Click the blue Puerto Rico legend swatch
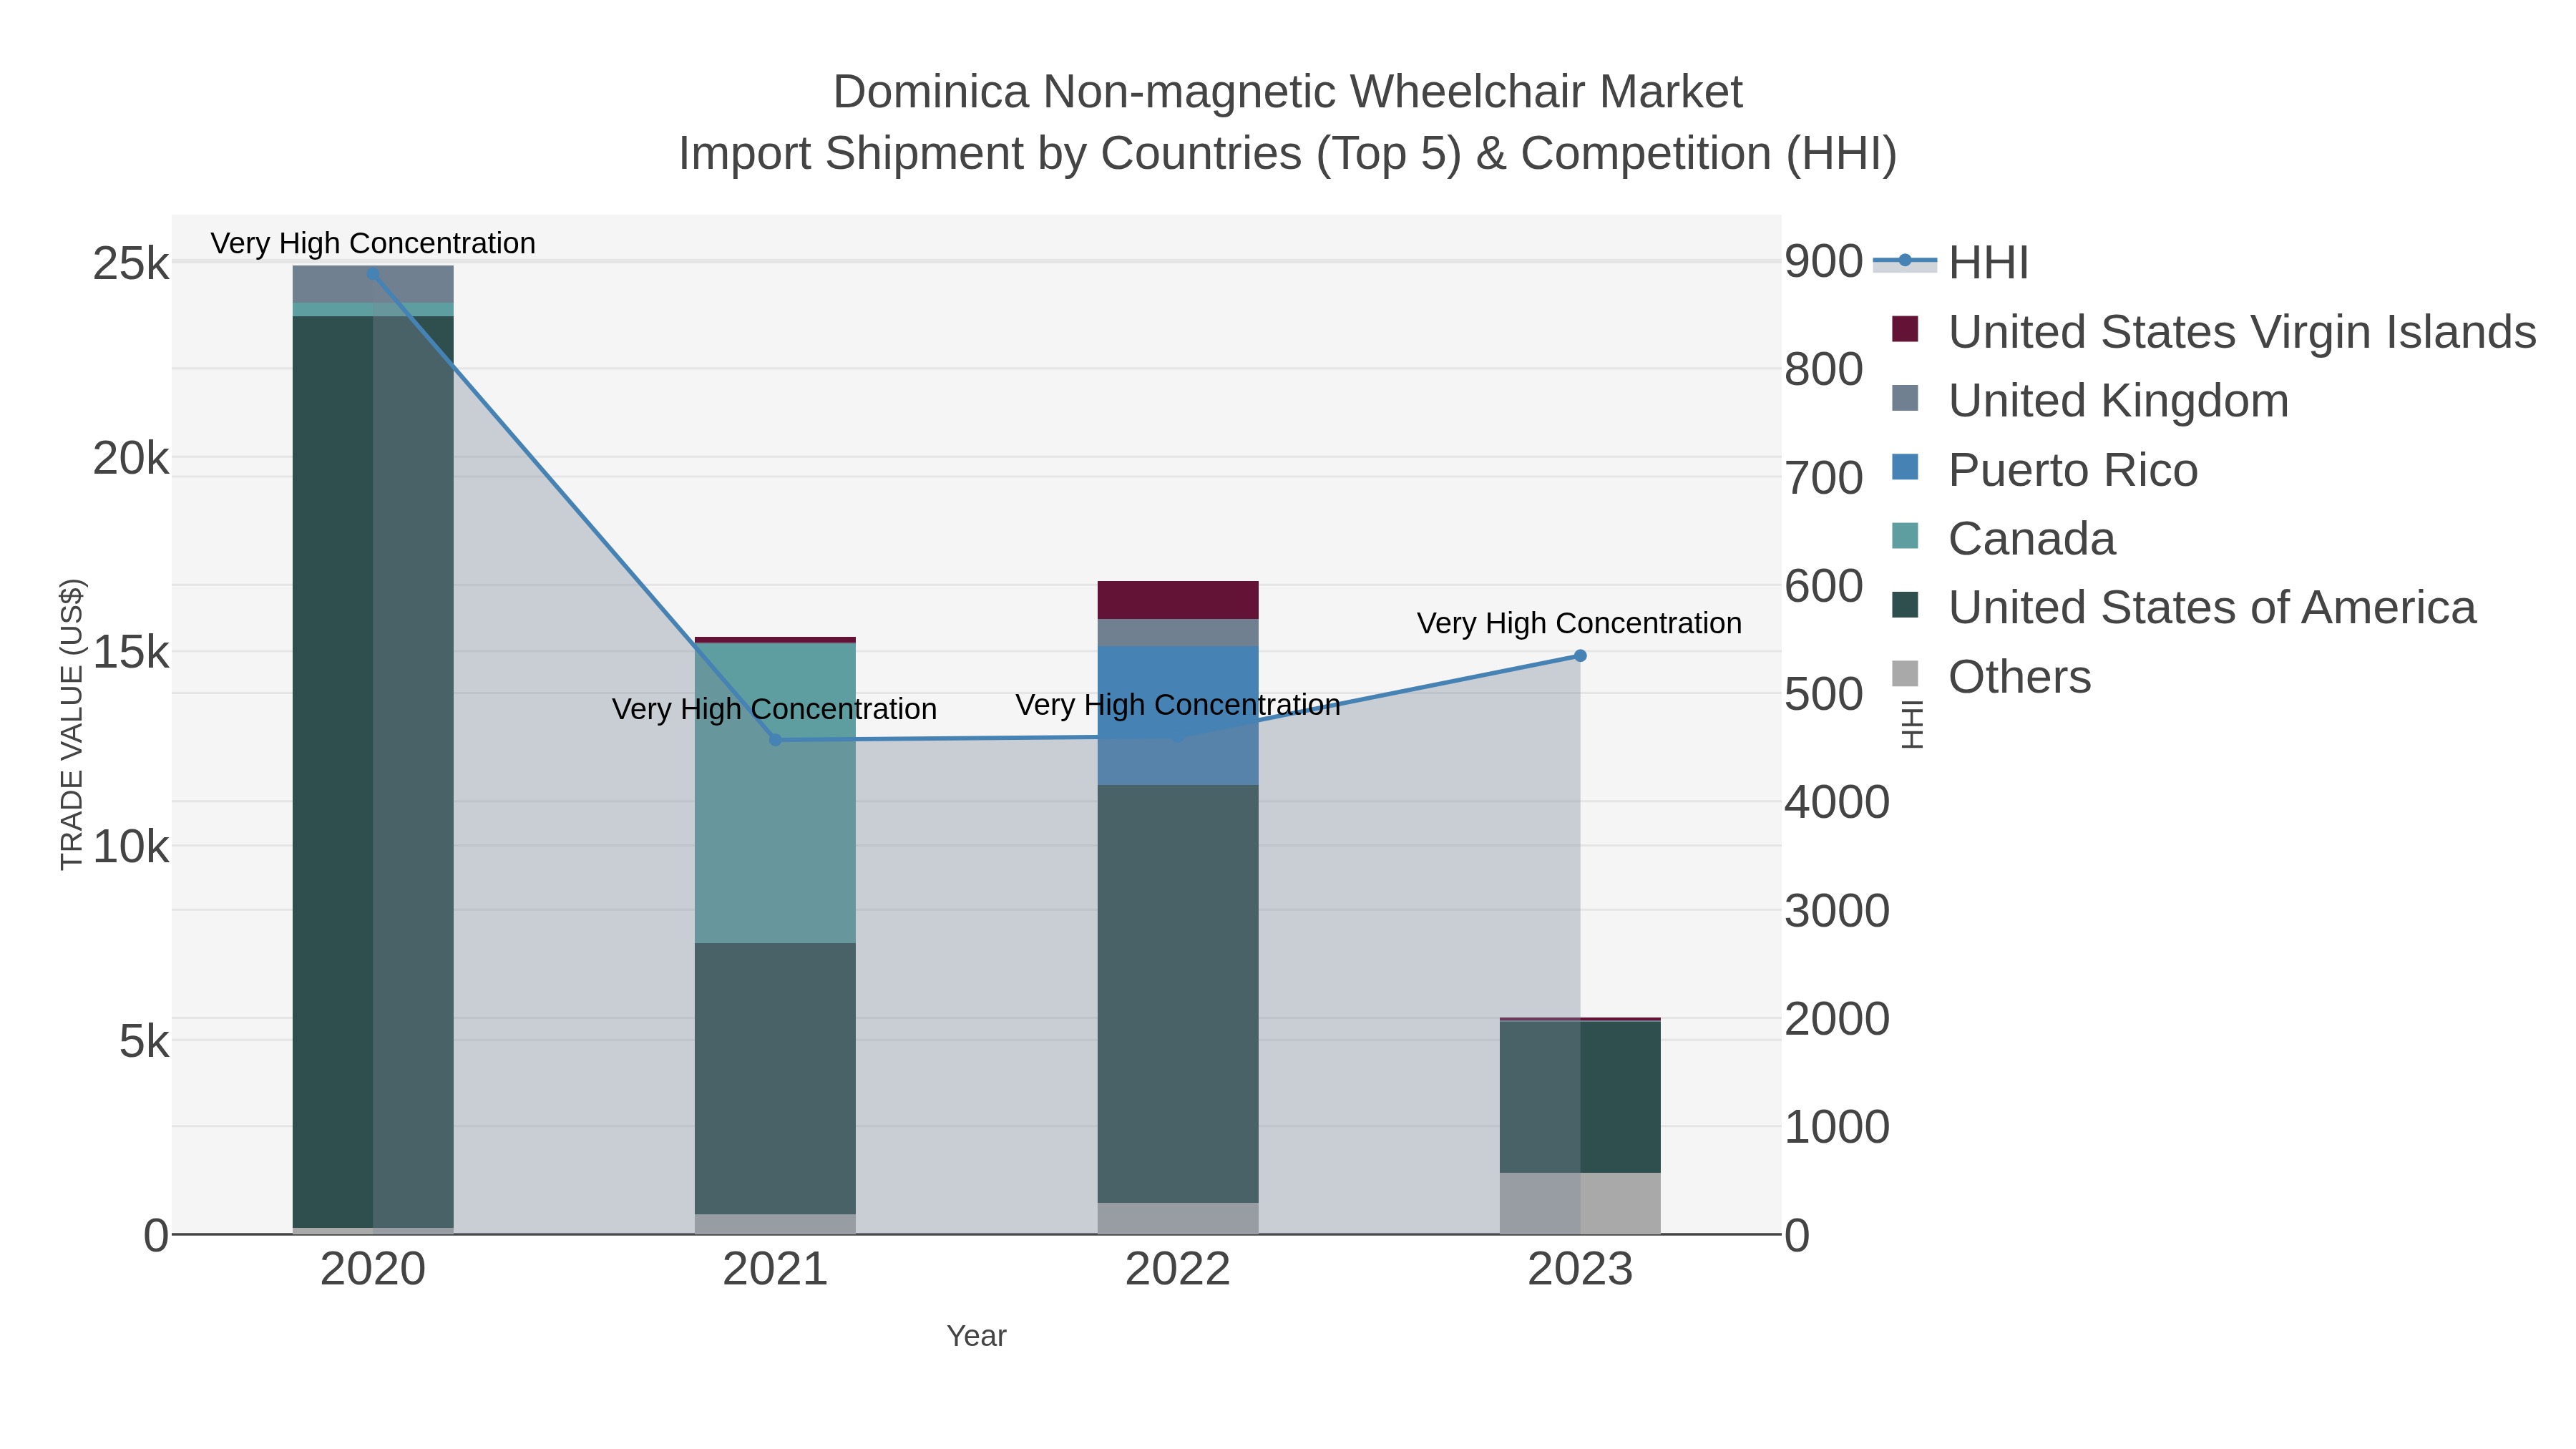The width and height of the screenshot is (2576, 1449). point(1905,467)
